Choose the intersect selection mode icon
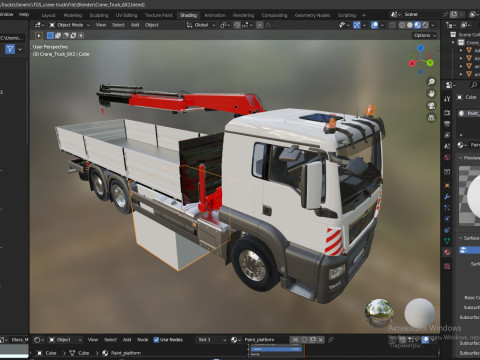The height and width of the screenshot is (360, 480). tap(81, 35)
